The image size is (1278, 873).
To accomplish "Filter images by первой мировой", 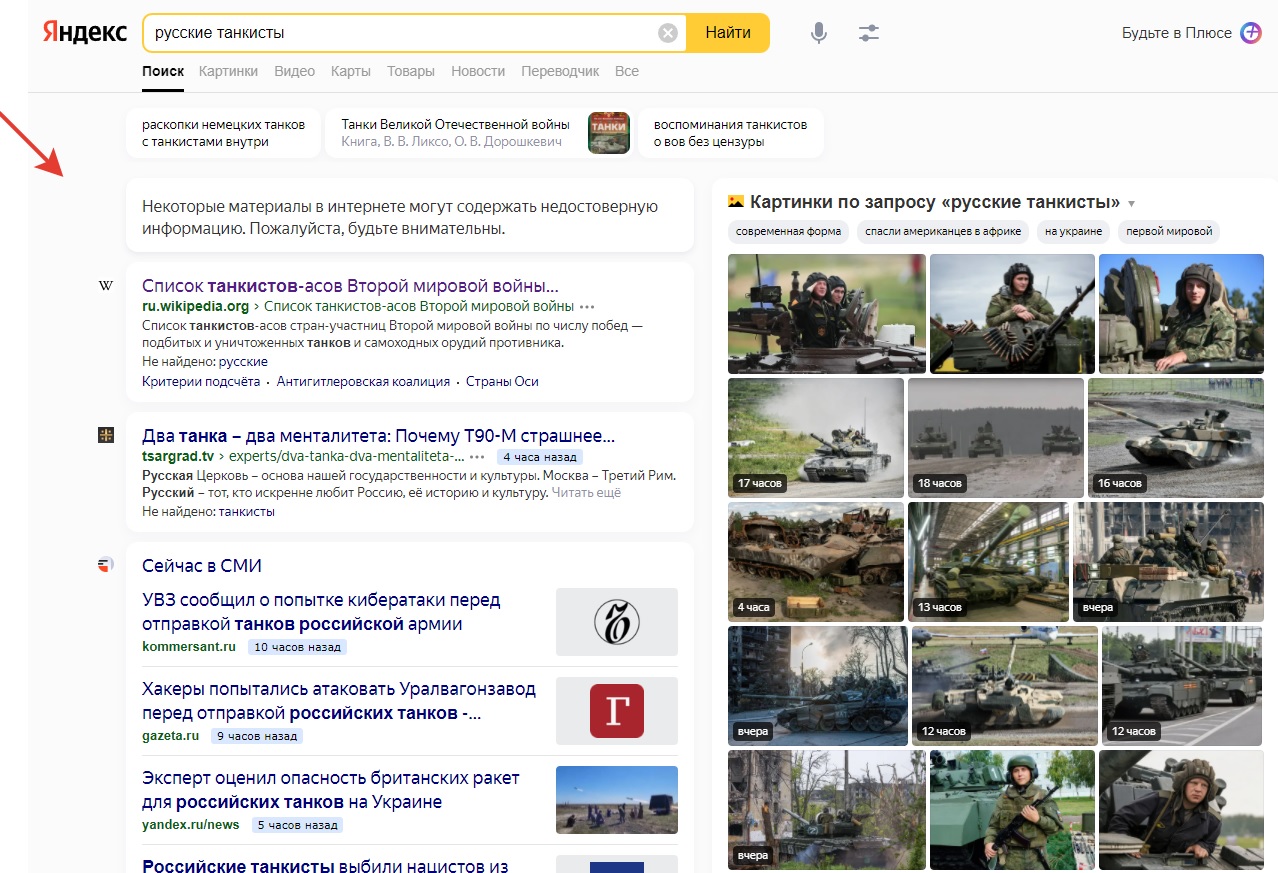I will 1168,231.
